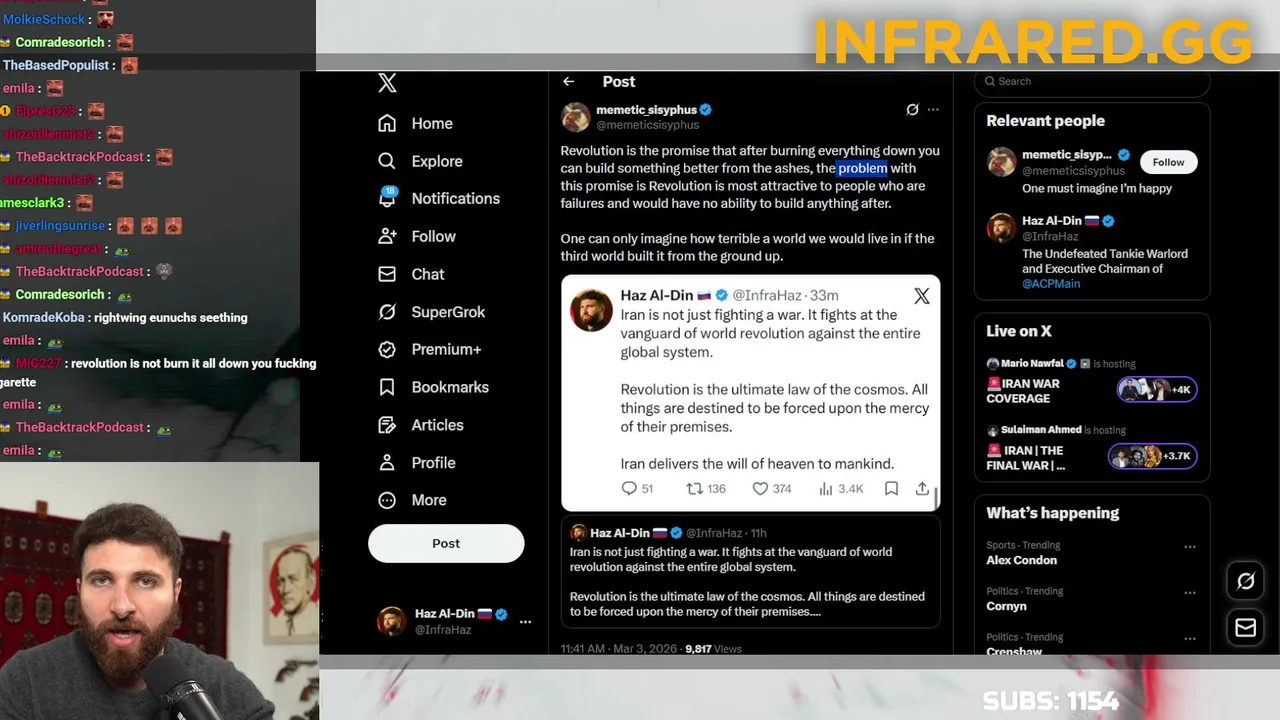Click memetic_sisyphus avatar on the post
The height and width of the screenshot is (720, 1280).
pos(575,117)
